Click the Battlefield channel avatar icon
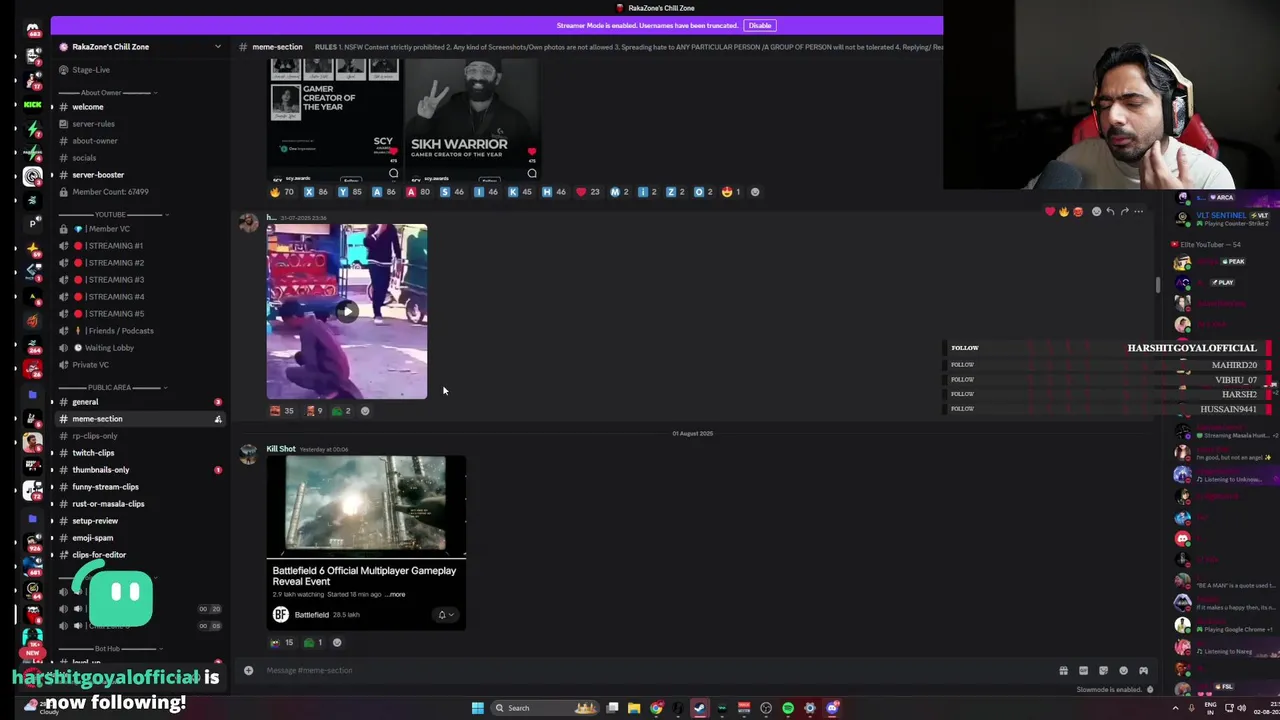The image size is (1280, 720). click(281, 615)
